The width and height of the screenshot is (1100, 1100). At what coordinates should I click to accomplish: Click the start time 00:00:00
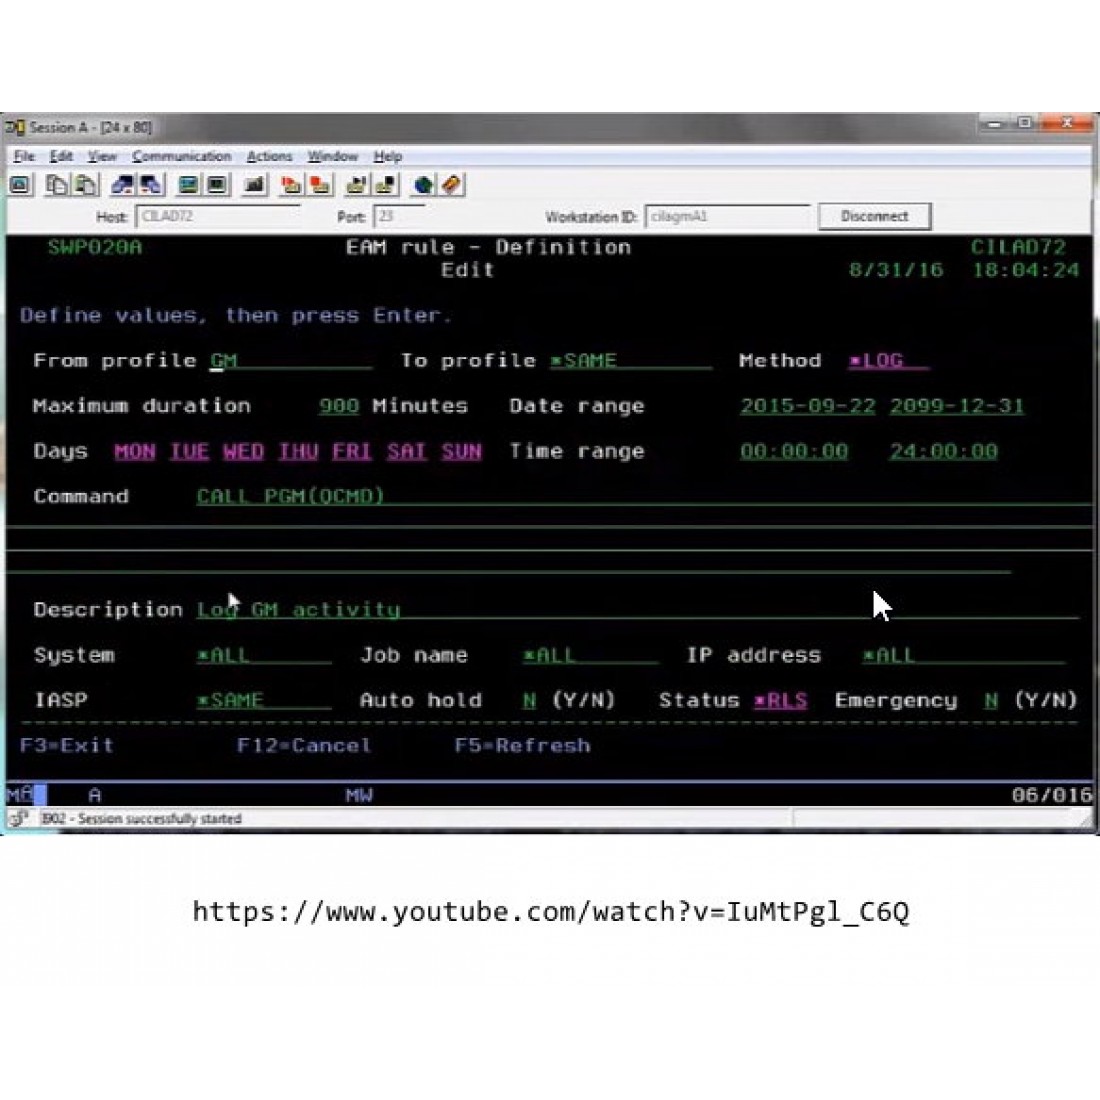(x=794, y=452)
